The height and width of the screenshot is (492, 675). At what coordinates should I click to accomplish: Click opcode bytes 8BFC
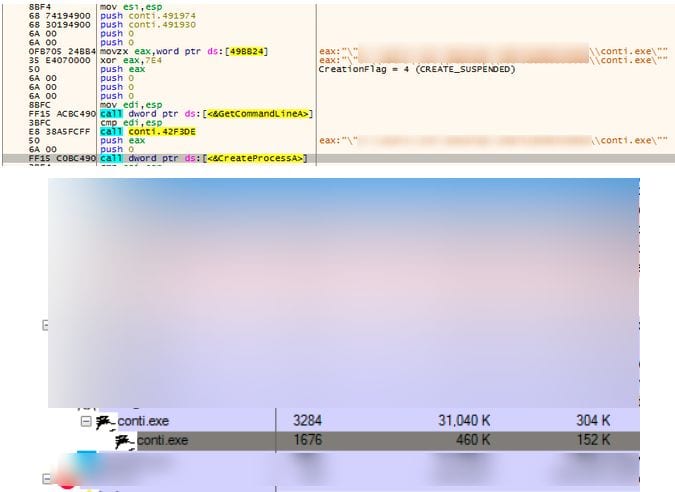click(x=39, y=105)
